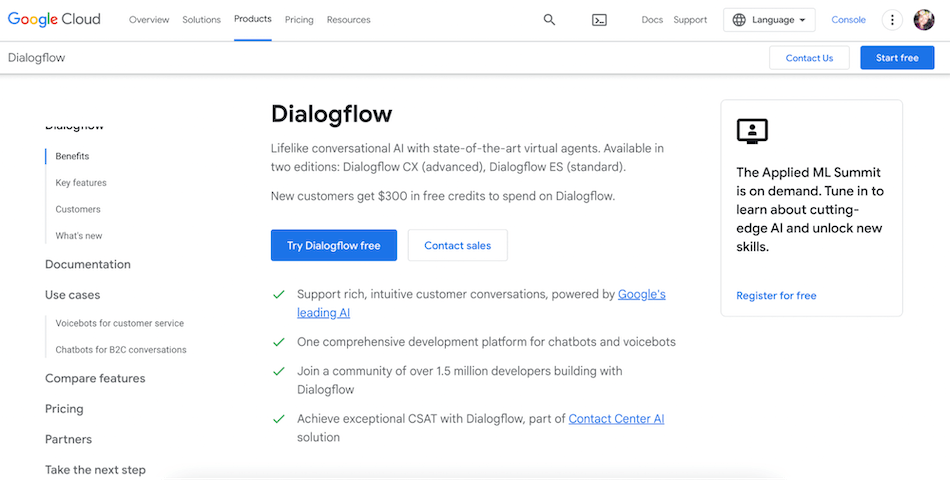Image resolution: width=950 pixels, height=480 pixels.
Task: Select the Products nav tab
Action: [253, 19]
